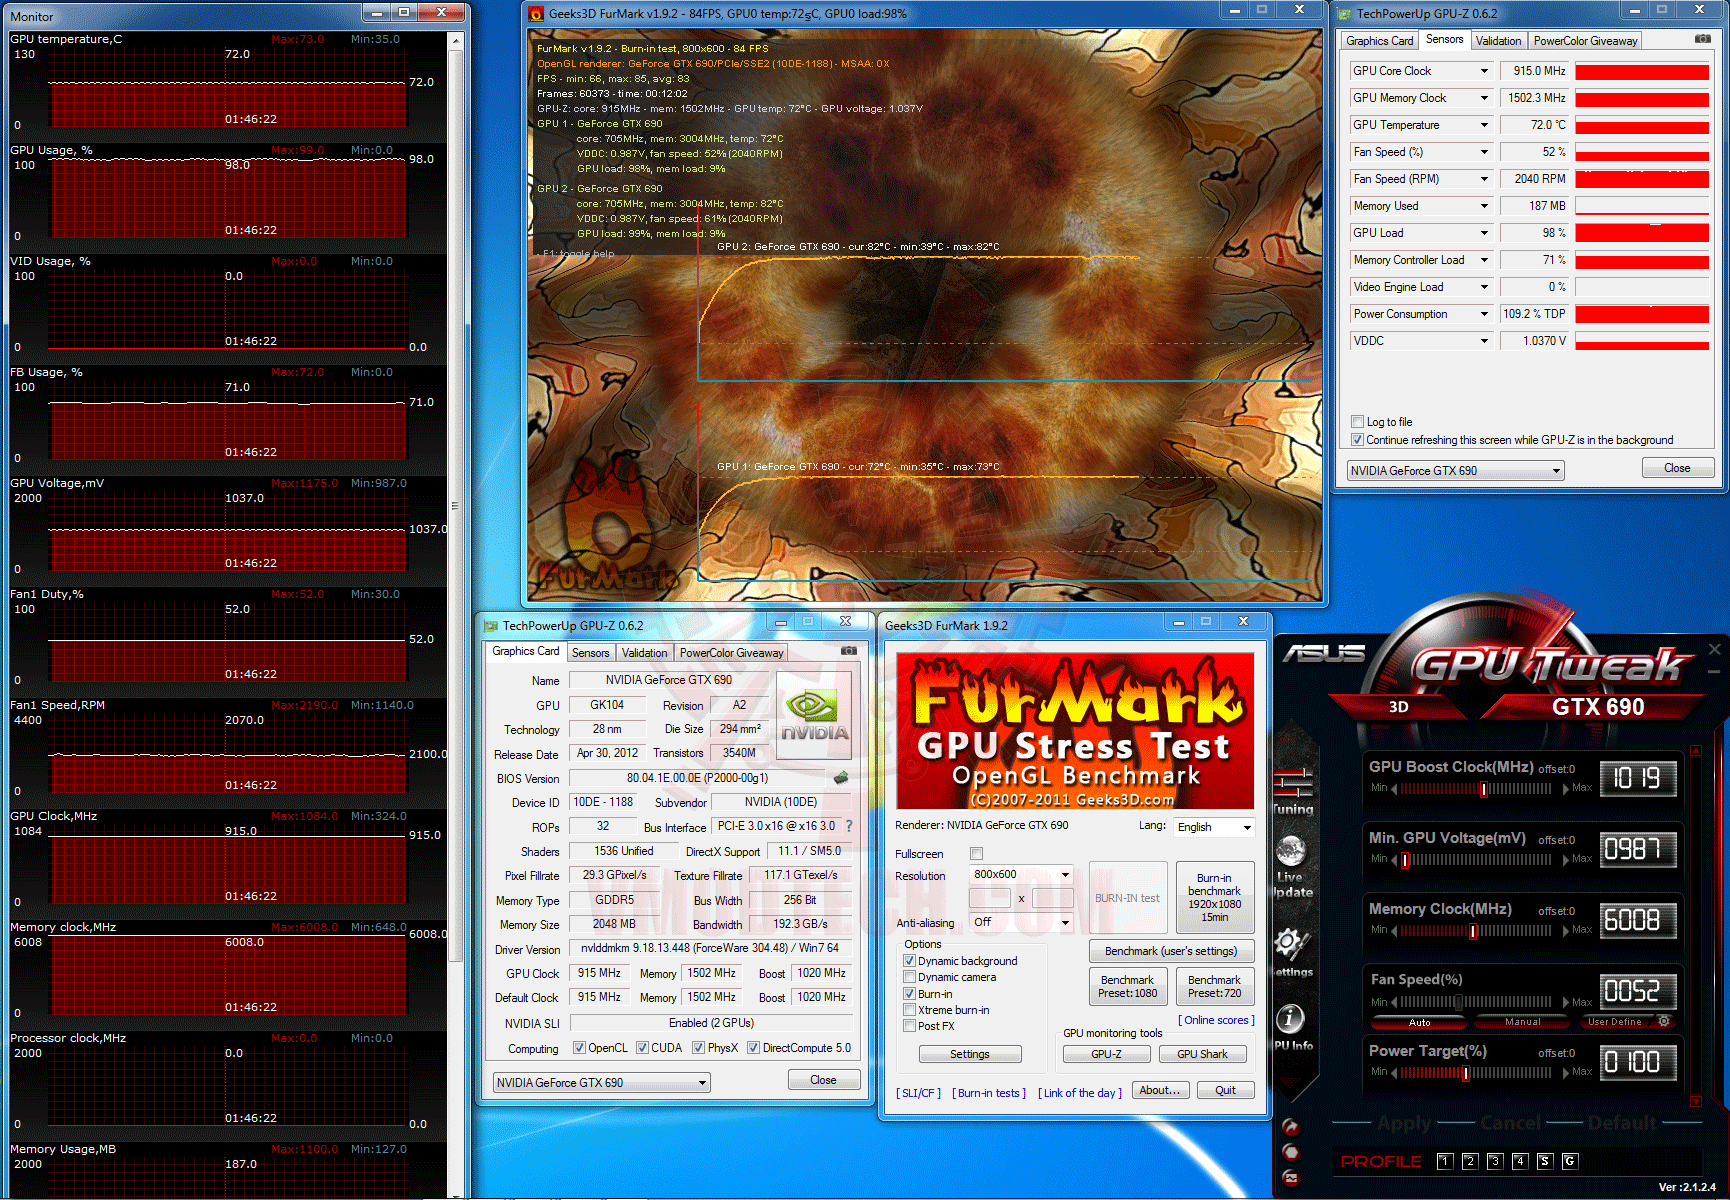Enable Dynamic camera option
1730x1200 pixels.
[909, 977]
